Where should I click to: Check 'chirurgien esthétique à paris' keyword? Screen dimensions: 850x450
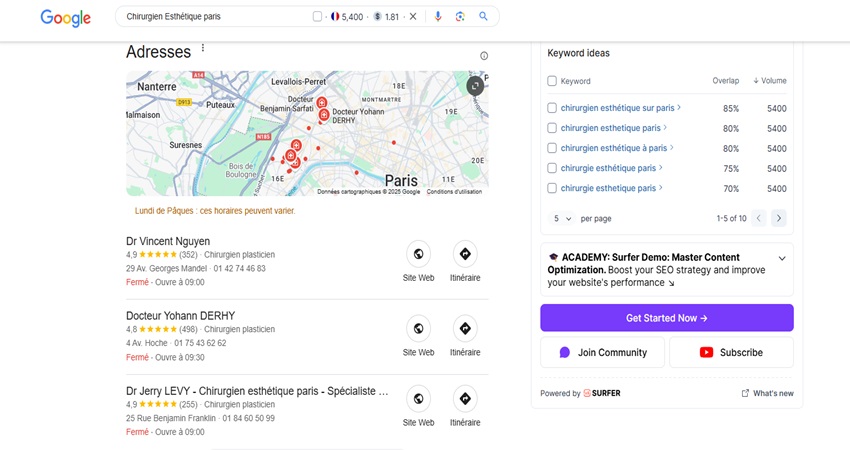coord(552,148)
